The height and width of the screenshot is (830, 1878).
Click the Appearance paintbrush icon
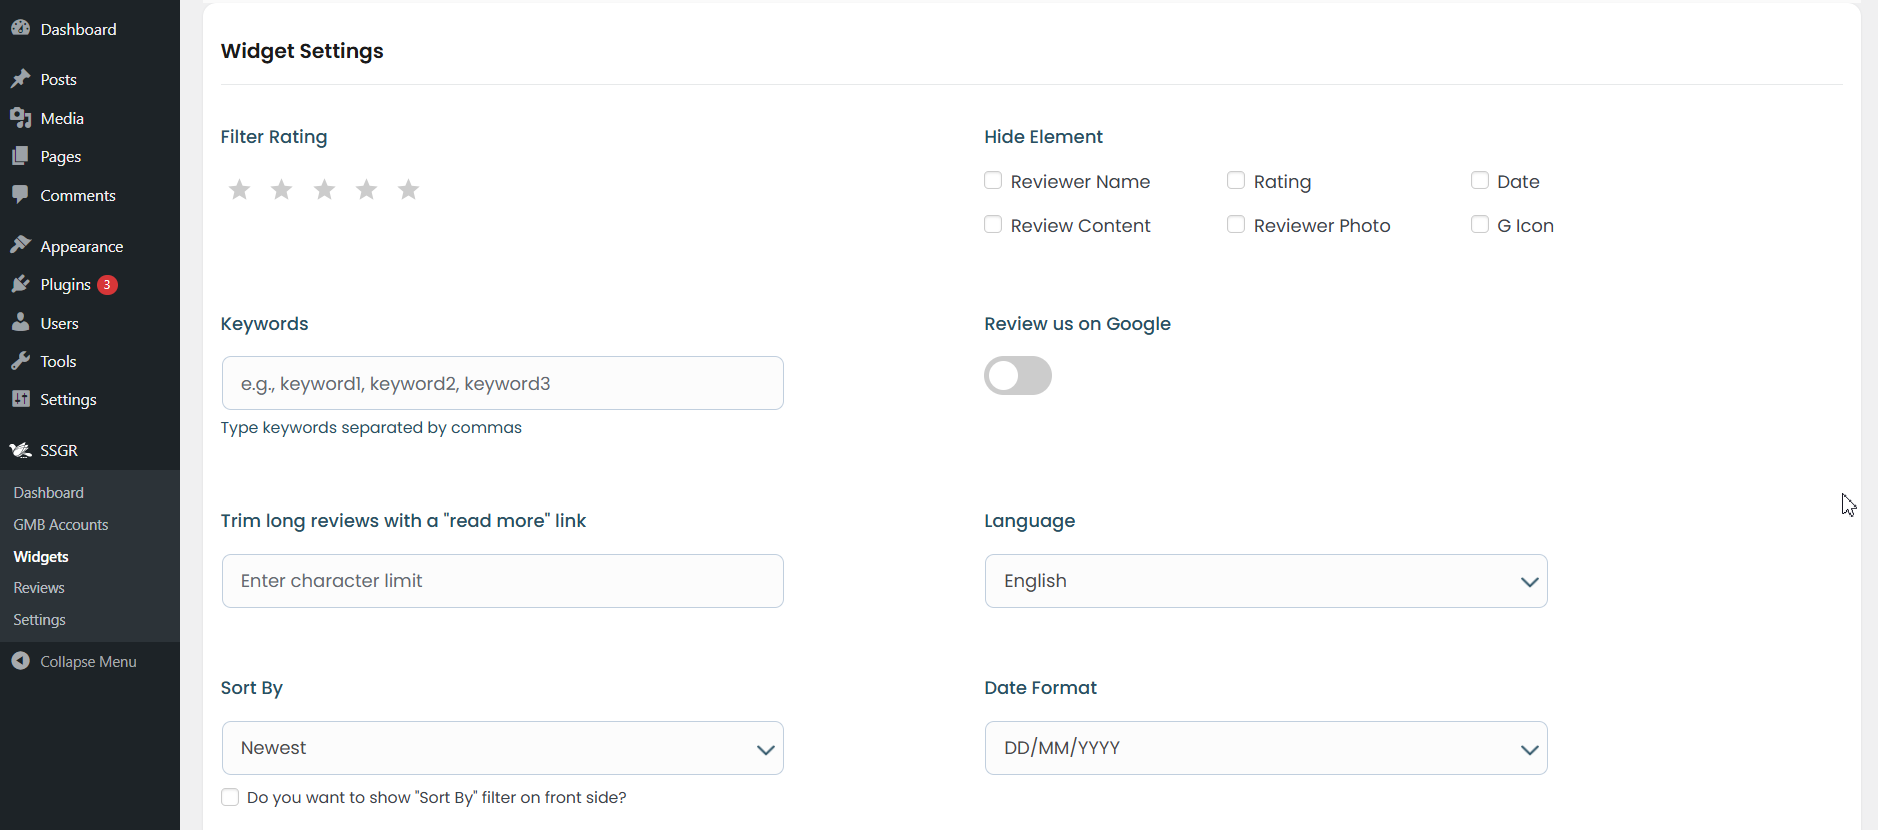coord(20,246)
